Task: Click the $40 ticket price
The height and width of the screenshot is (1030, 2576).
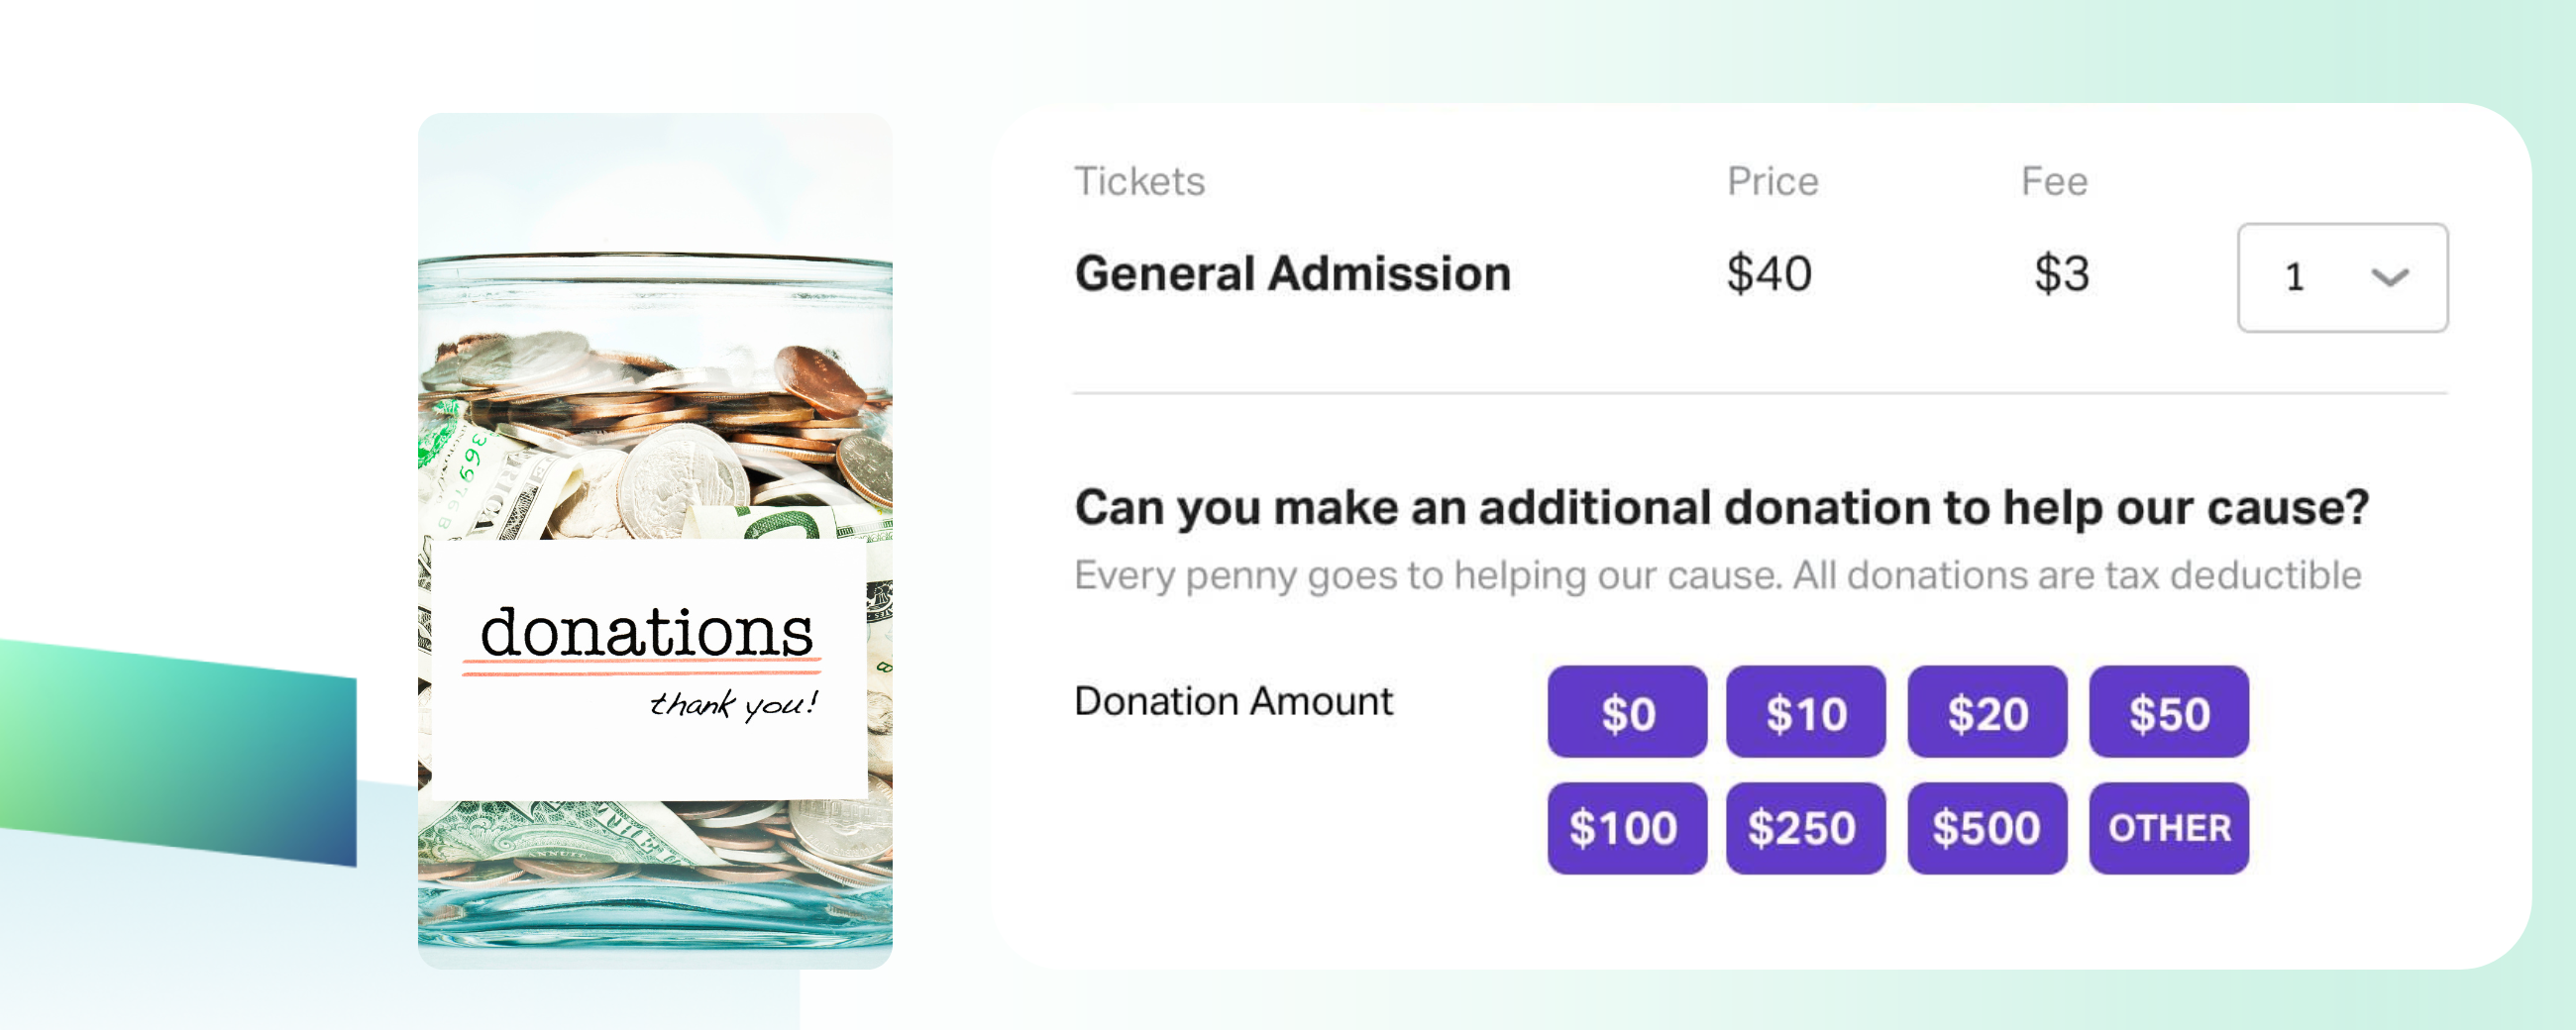Action: (1770, 272)
